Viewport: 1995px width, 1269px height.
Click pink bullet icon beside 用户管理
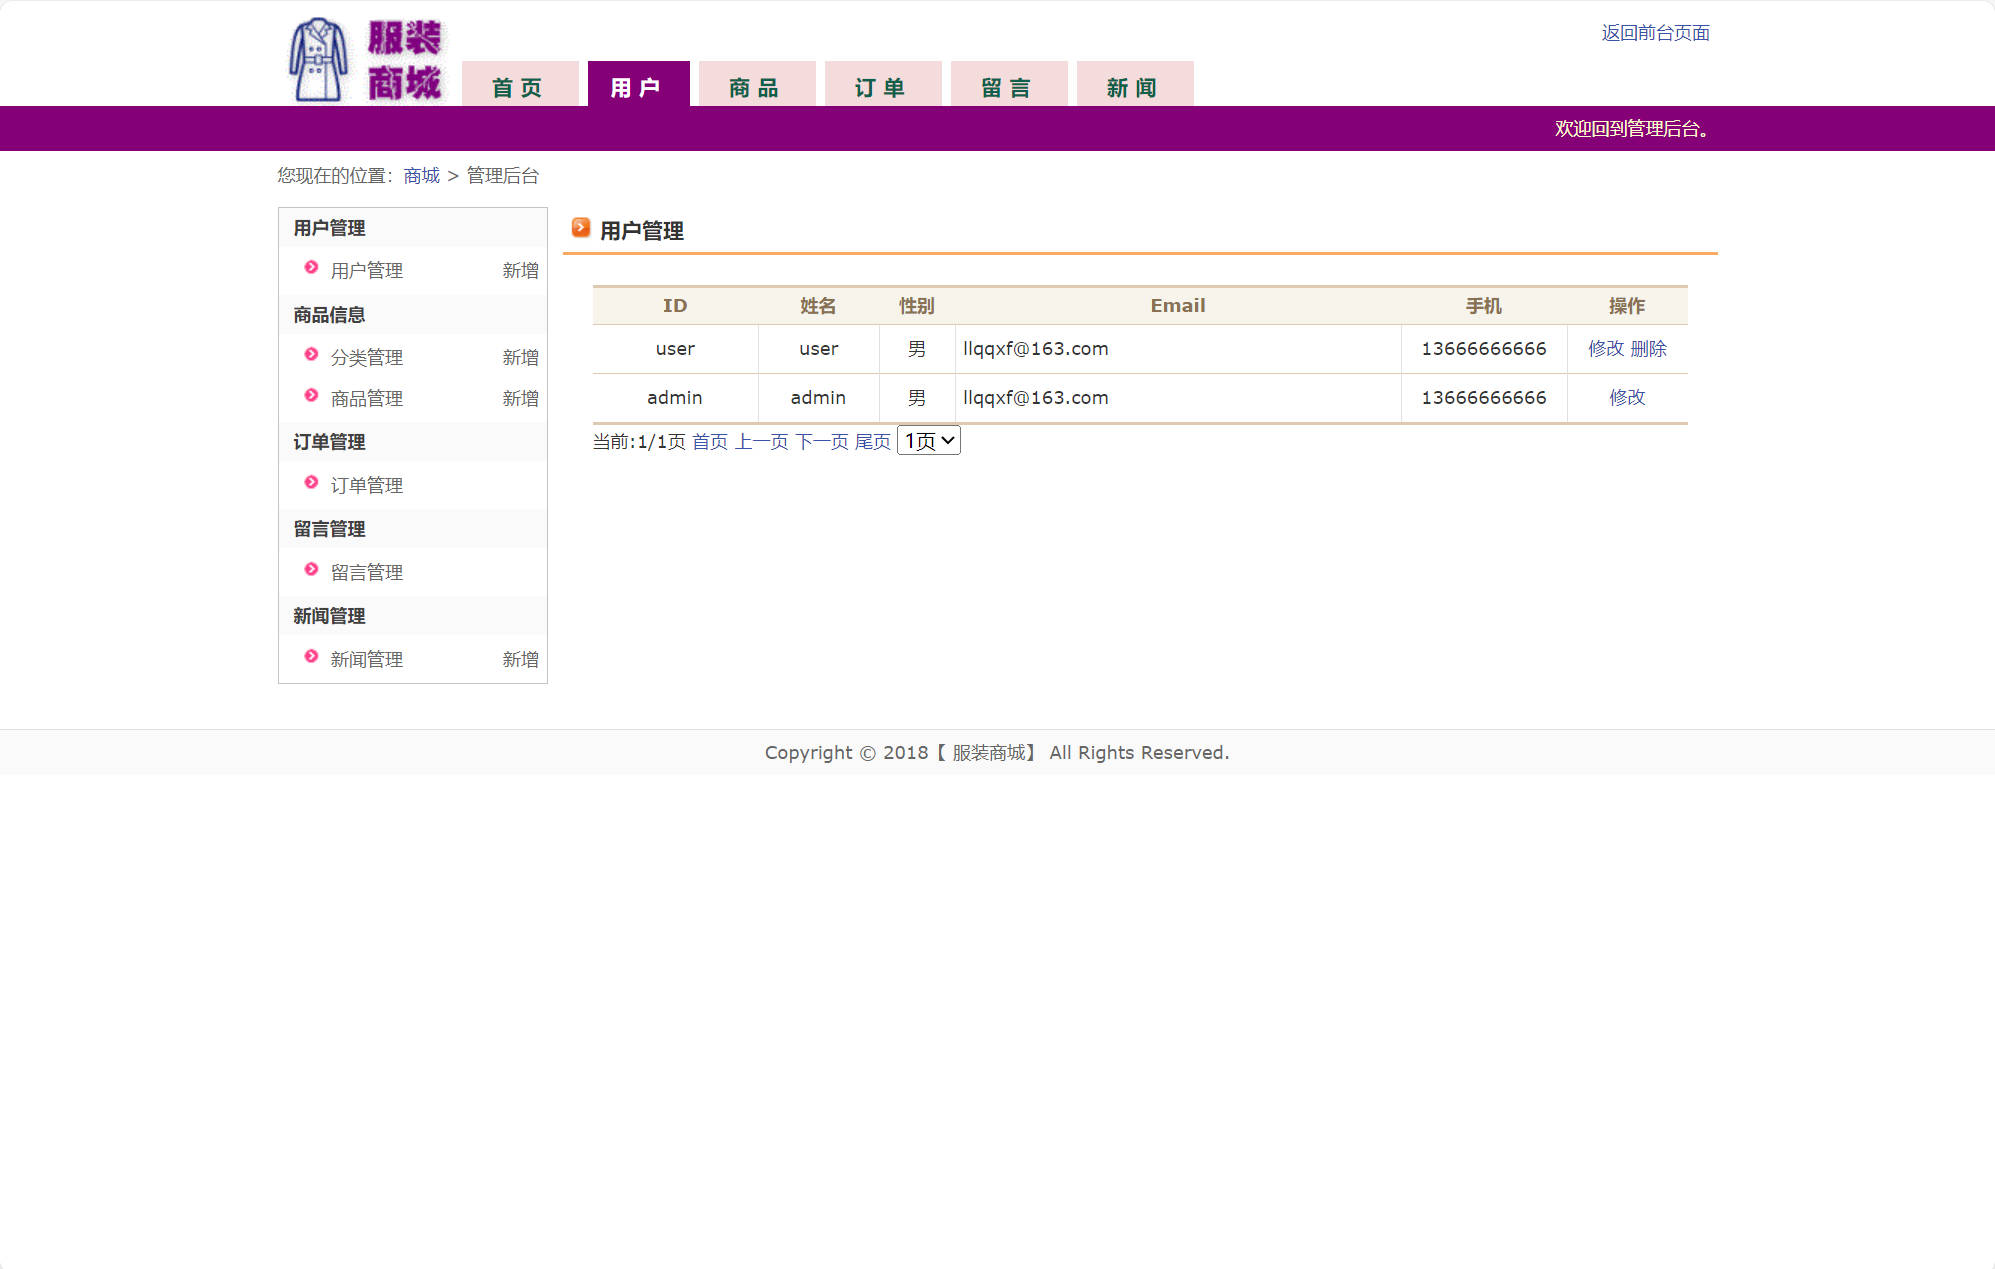[x=311, y=268]
